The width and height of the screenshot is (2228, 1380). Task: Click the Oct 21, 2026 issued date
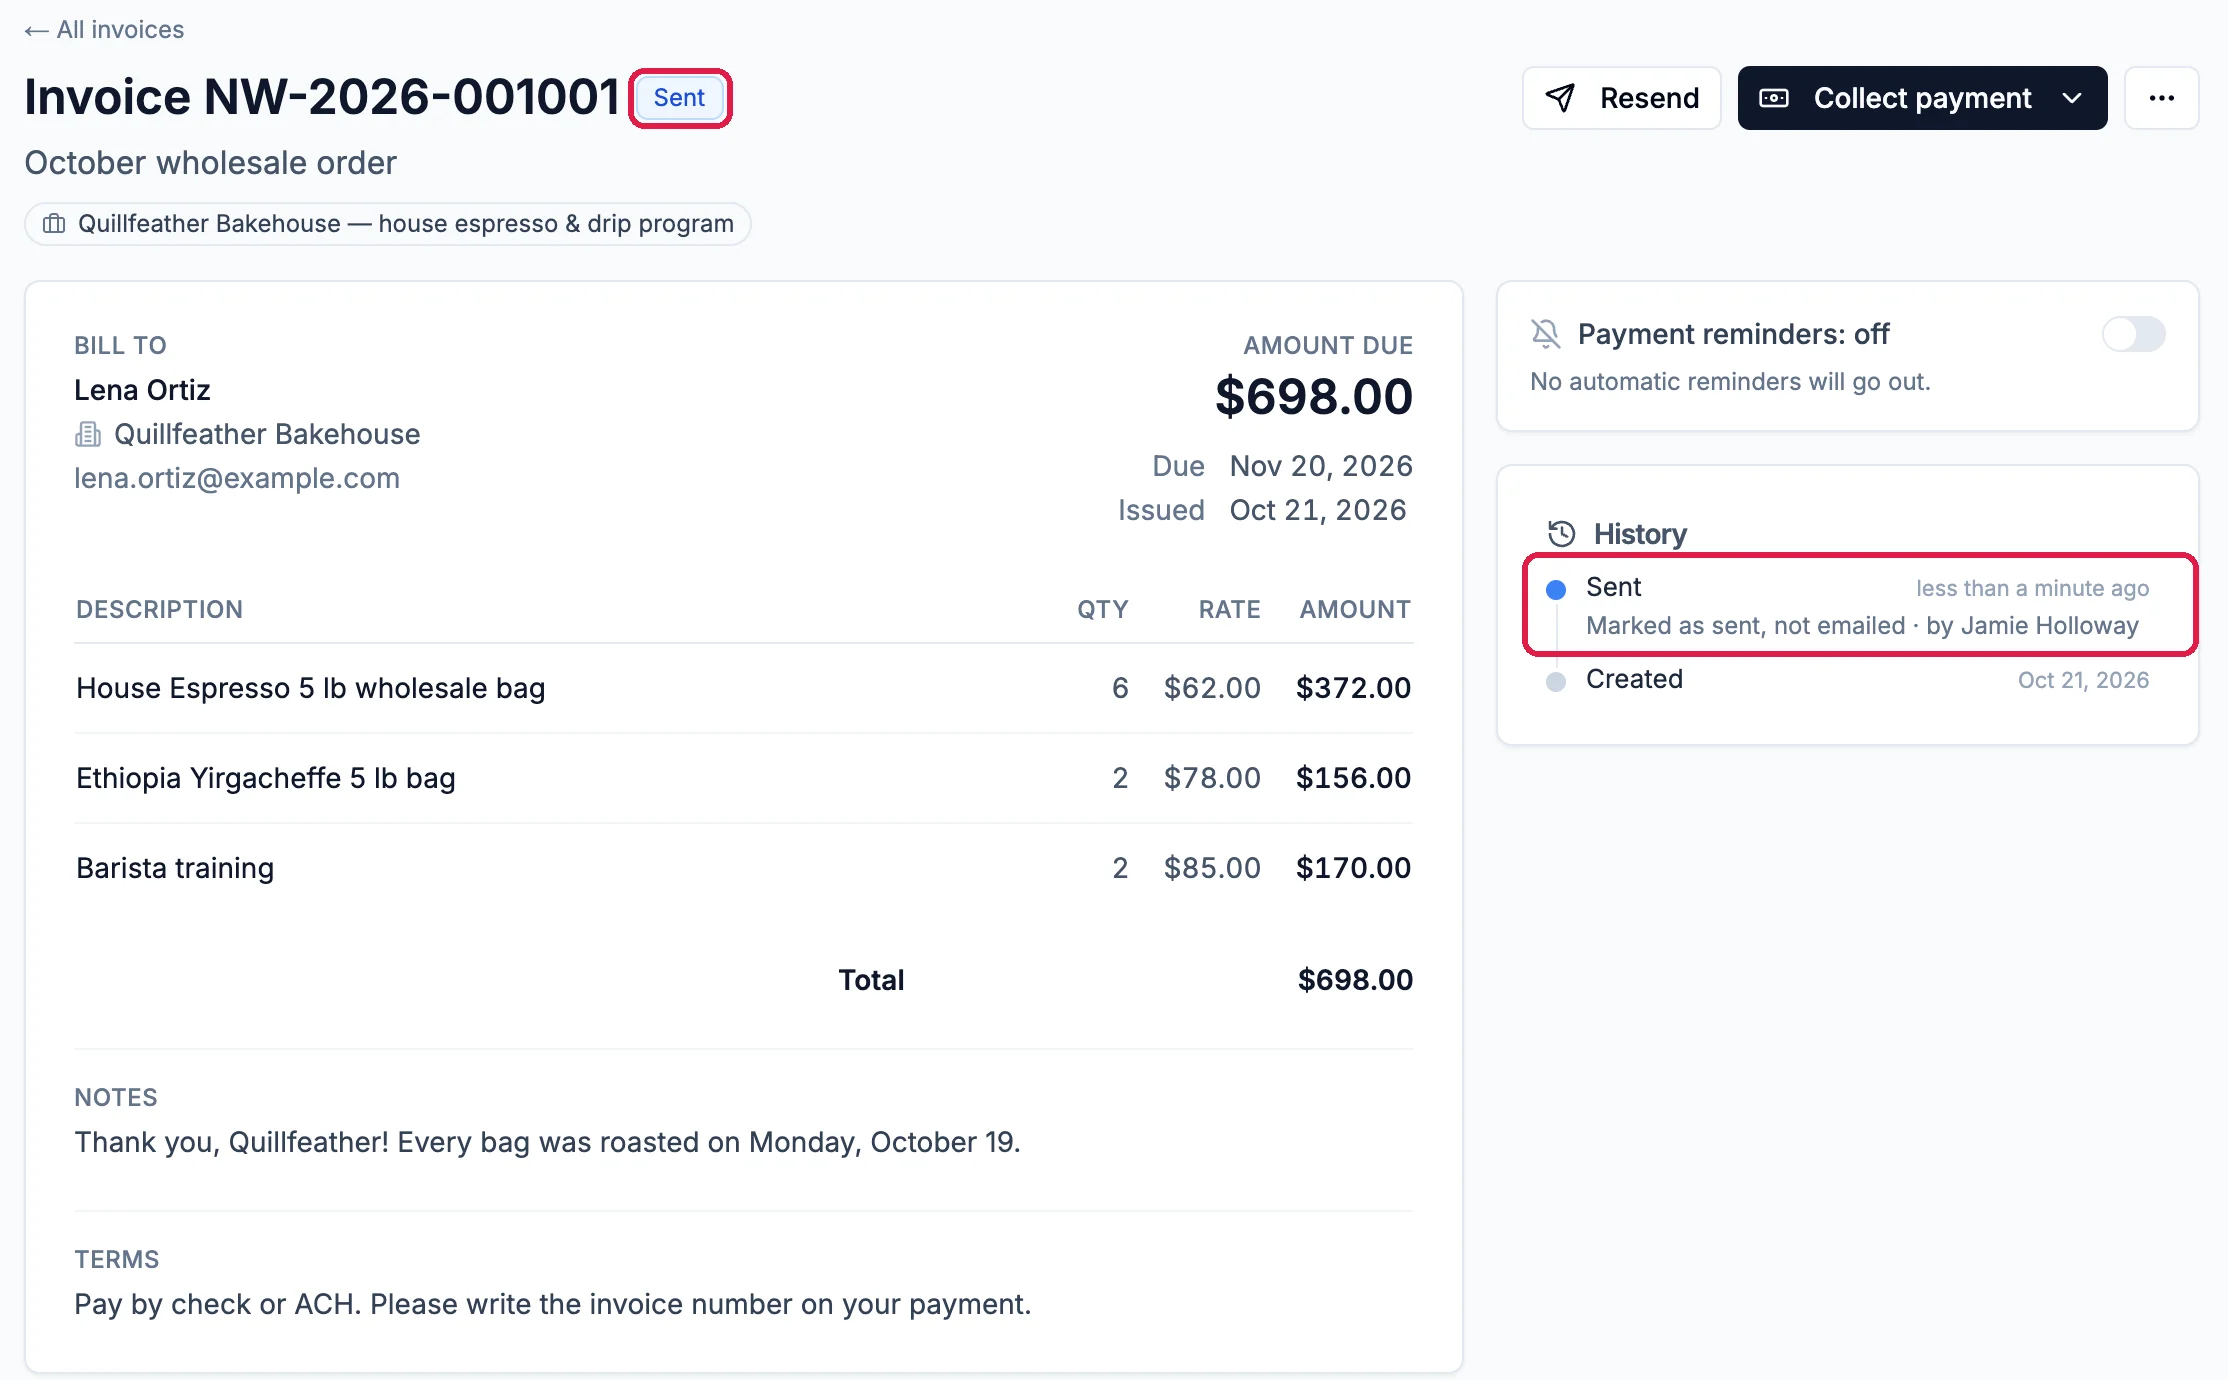(1318, 510)
